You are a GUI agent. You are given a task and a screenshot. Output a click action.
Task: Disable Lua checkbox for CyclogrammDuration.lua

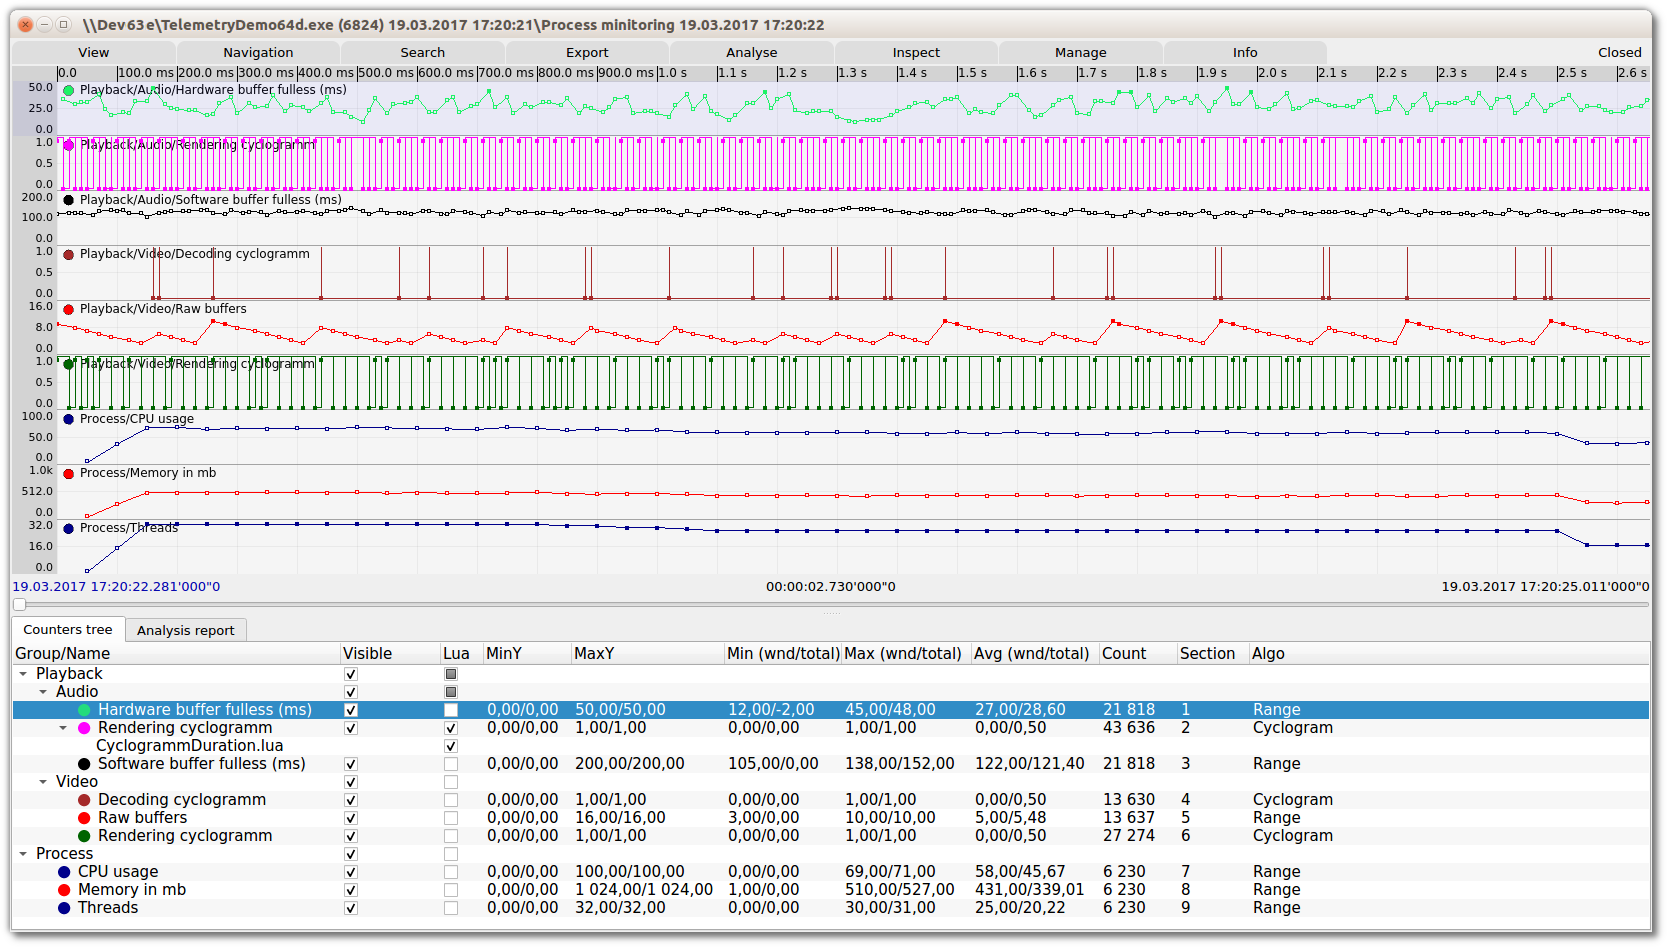pos(451,746)
